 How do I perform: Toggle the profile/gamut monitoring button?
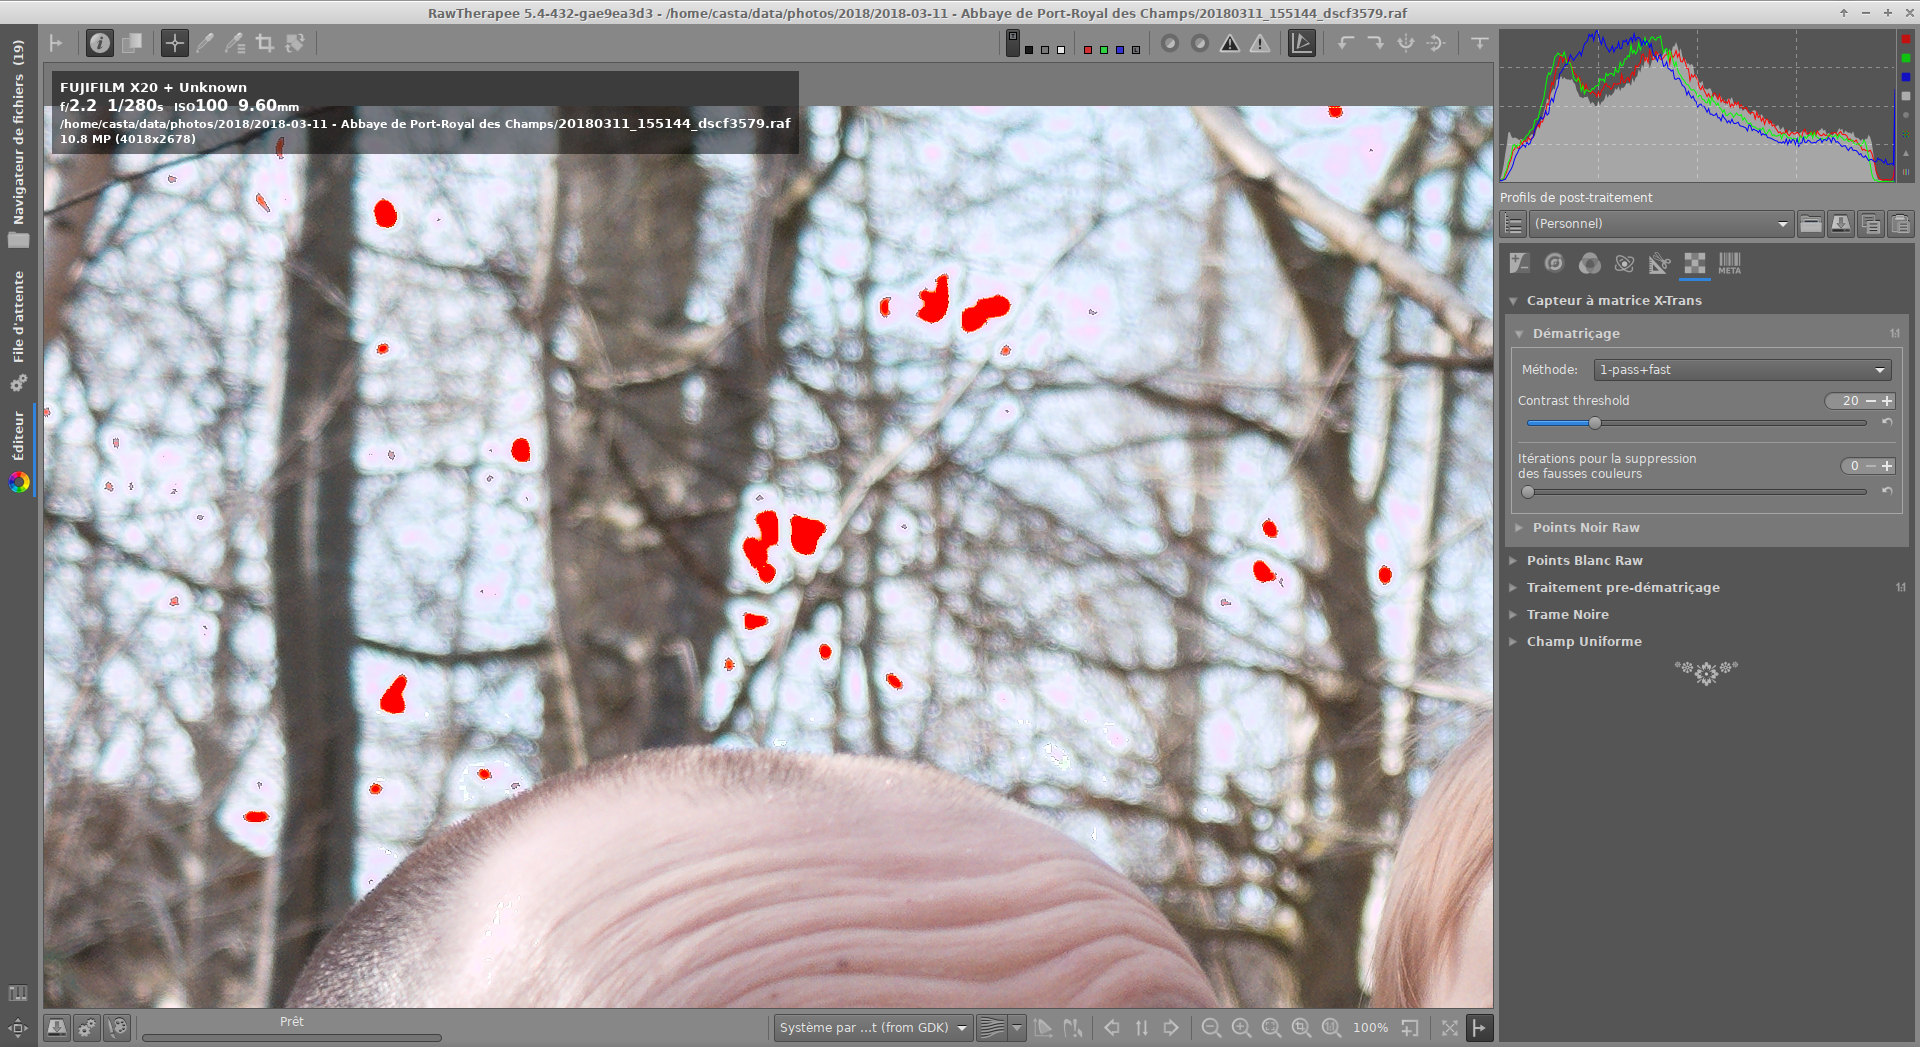[1301, 43]
